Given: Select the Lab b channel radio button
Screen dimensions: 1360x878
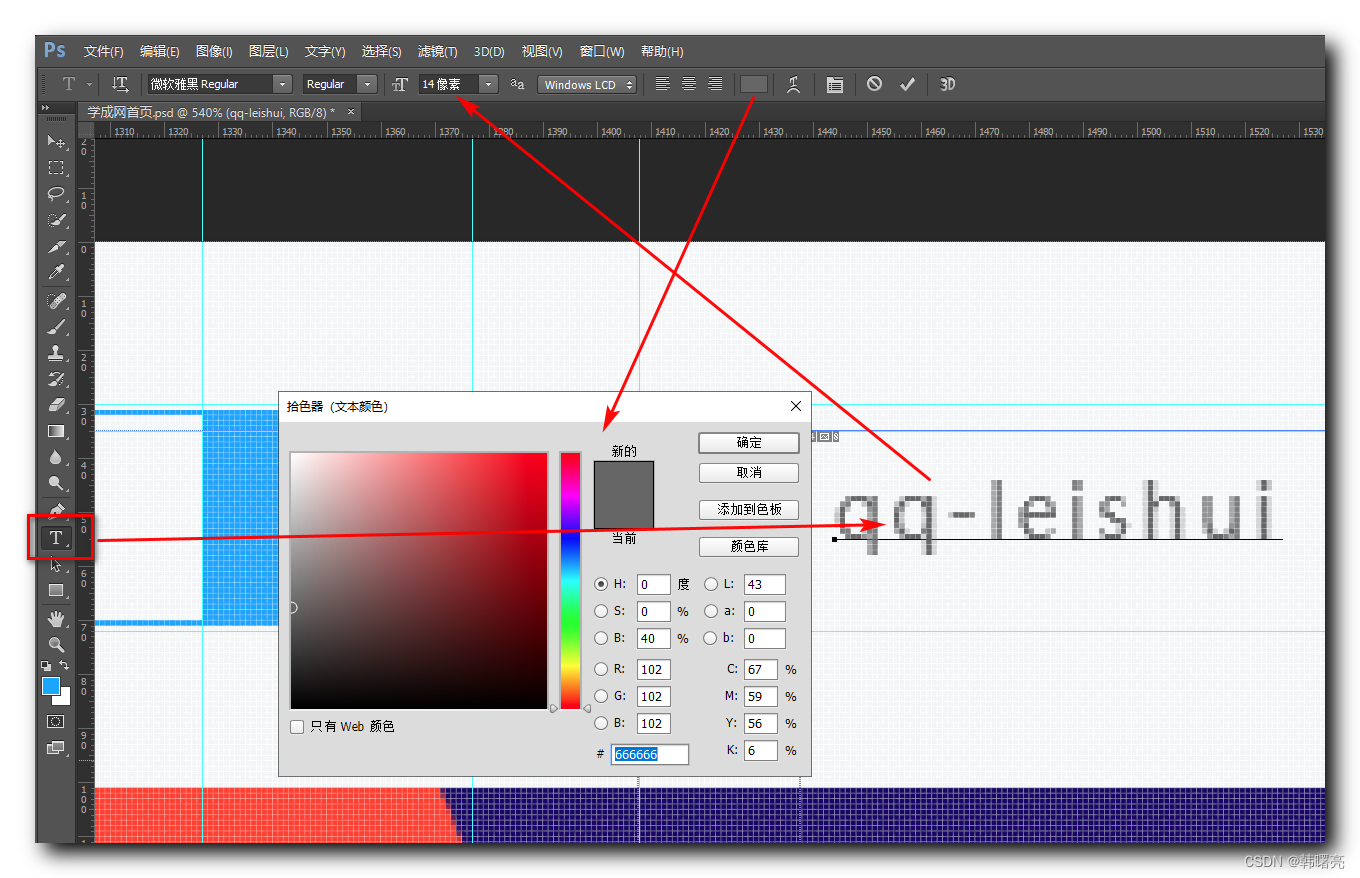Looking at the screenshot, I should pos(711,638).
